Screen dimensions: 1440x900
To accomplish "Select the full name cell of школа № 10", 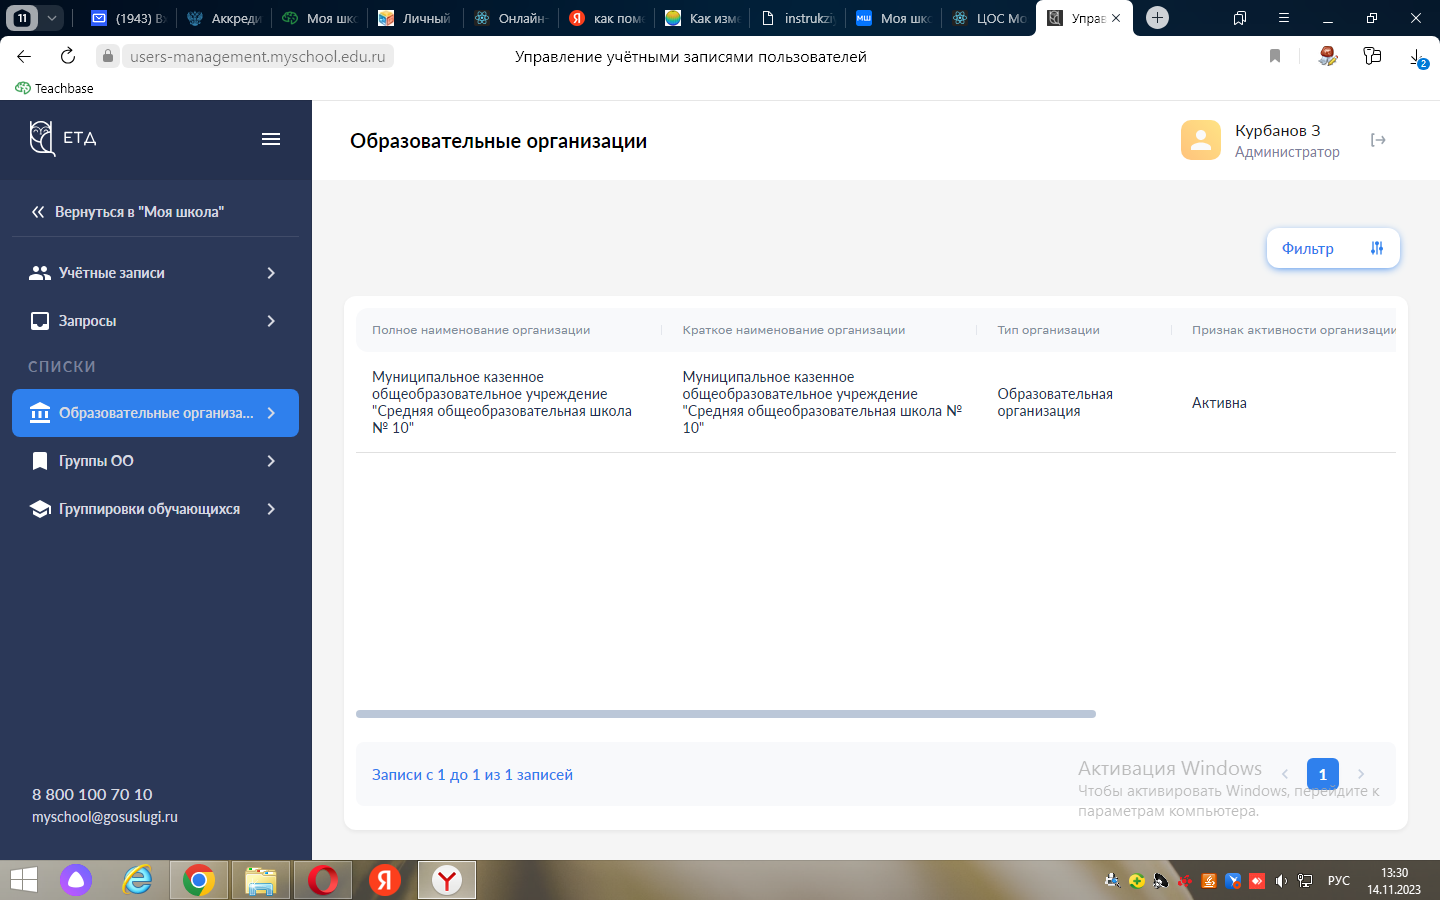I will tap(502, 402).
